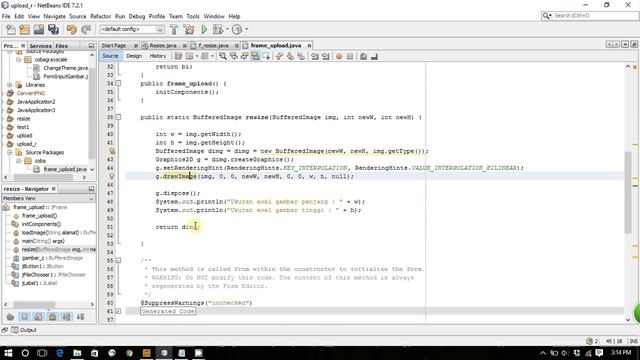Click the Shift Line Right editor icon
The height and width of the screenshot is (360, 640).
click(x=325, y=56)
